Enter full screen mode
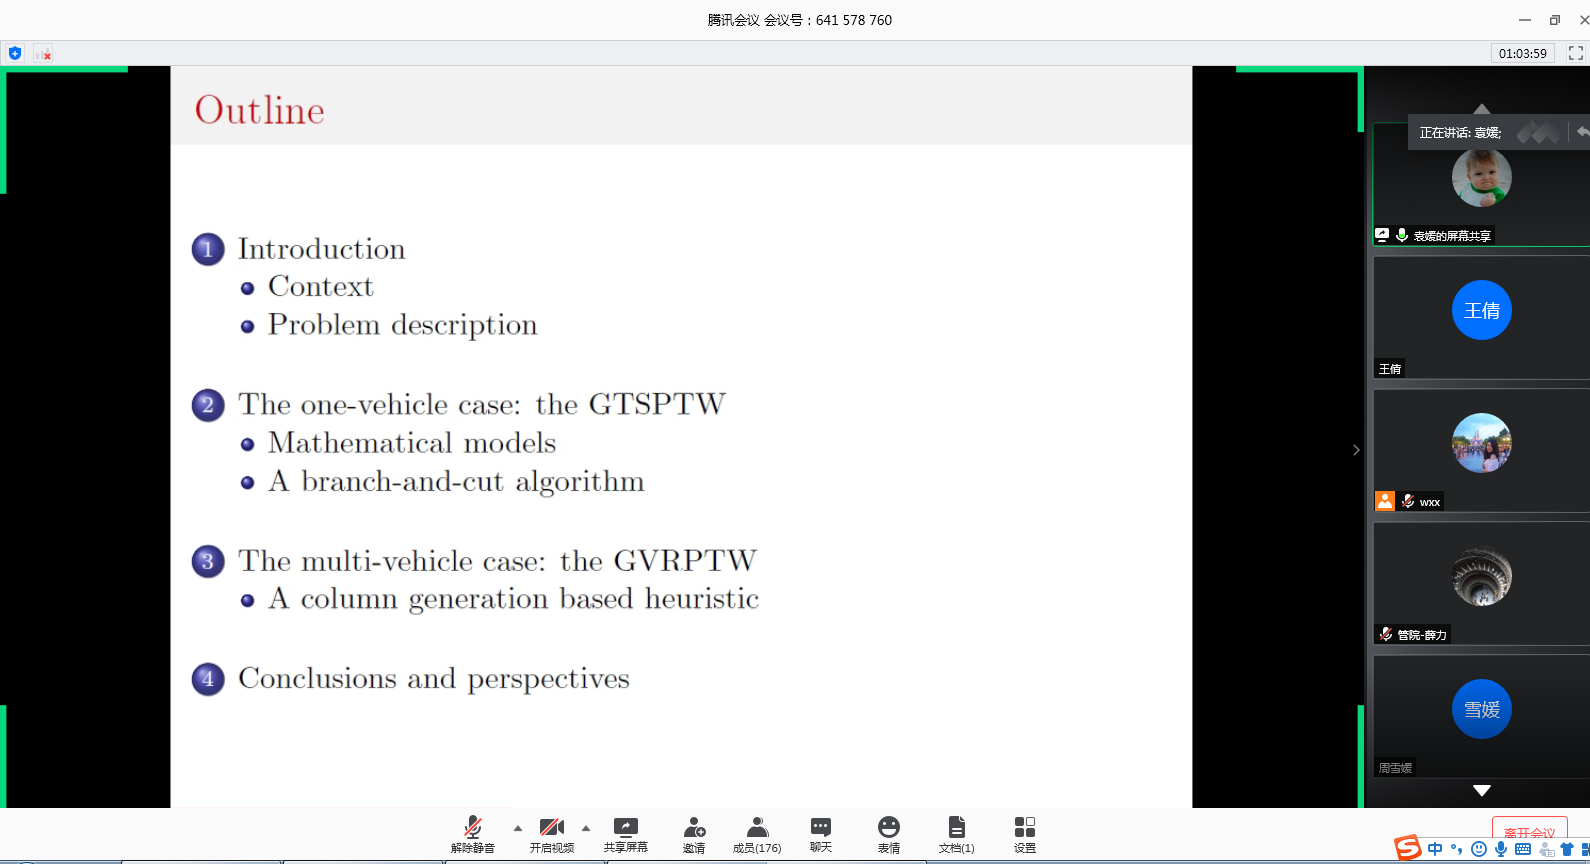 (1575, 53)
